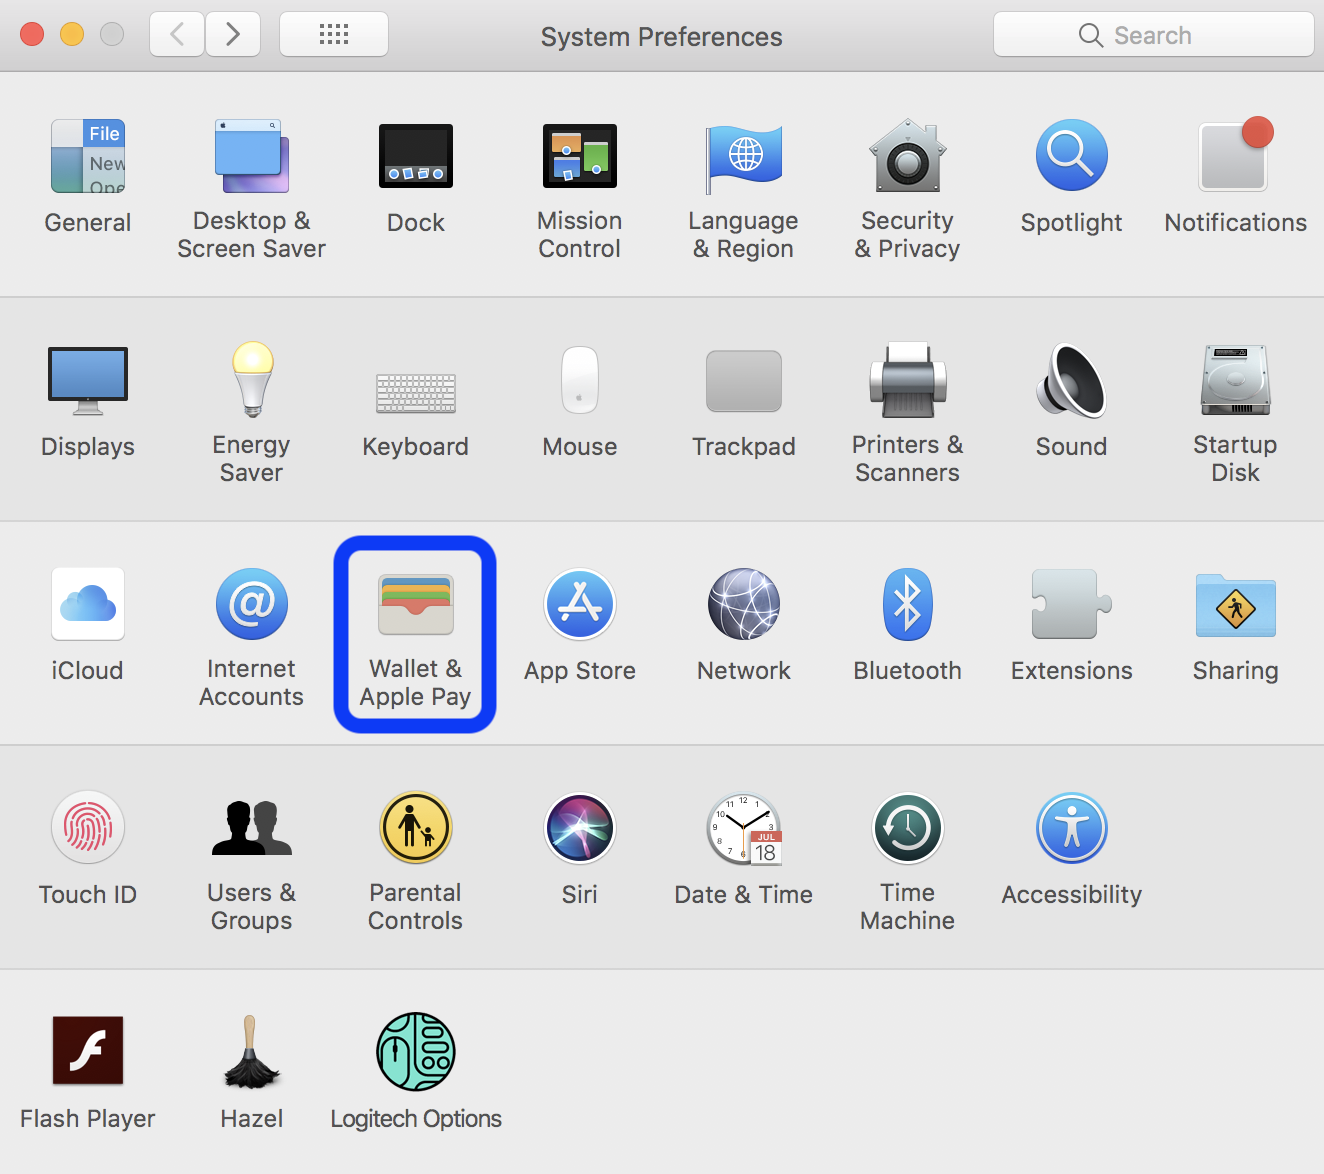Viewport: 1324px width, 1174px height.
Task: Open the Siri preferences pane
Action: [579, 829]
